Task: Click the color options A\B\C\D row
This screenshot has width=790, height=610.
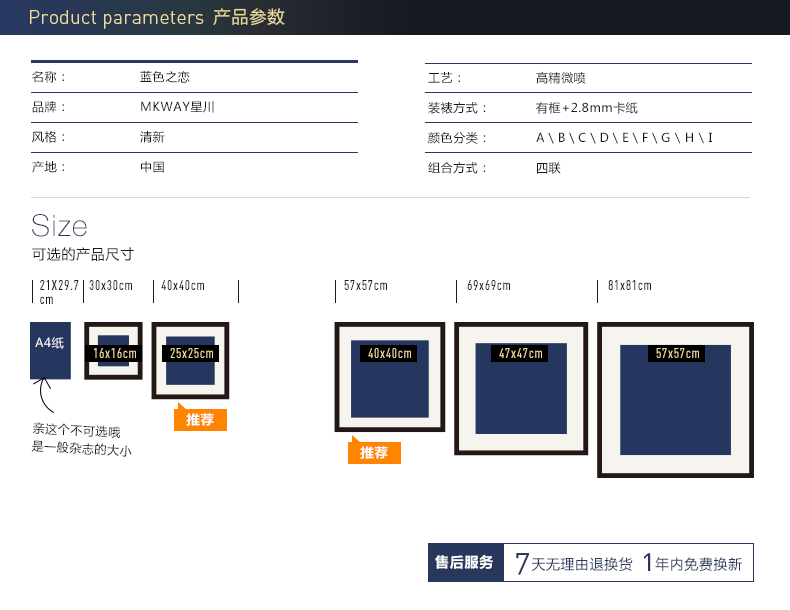Action: 588,138
